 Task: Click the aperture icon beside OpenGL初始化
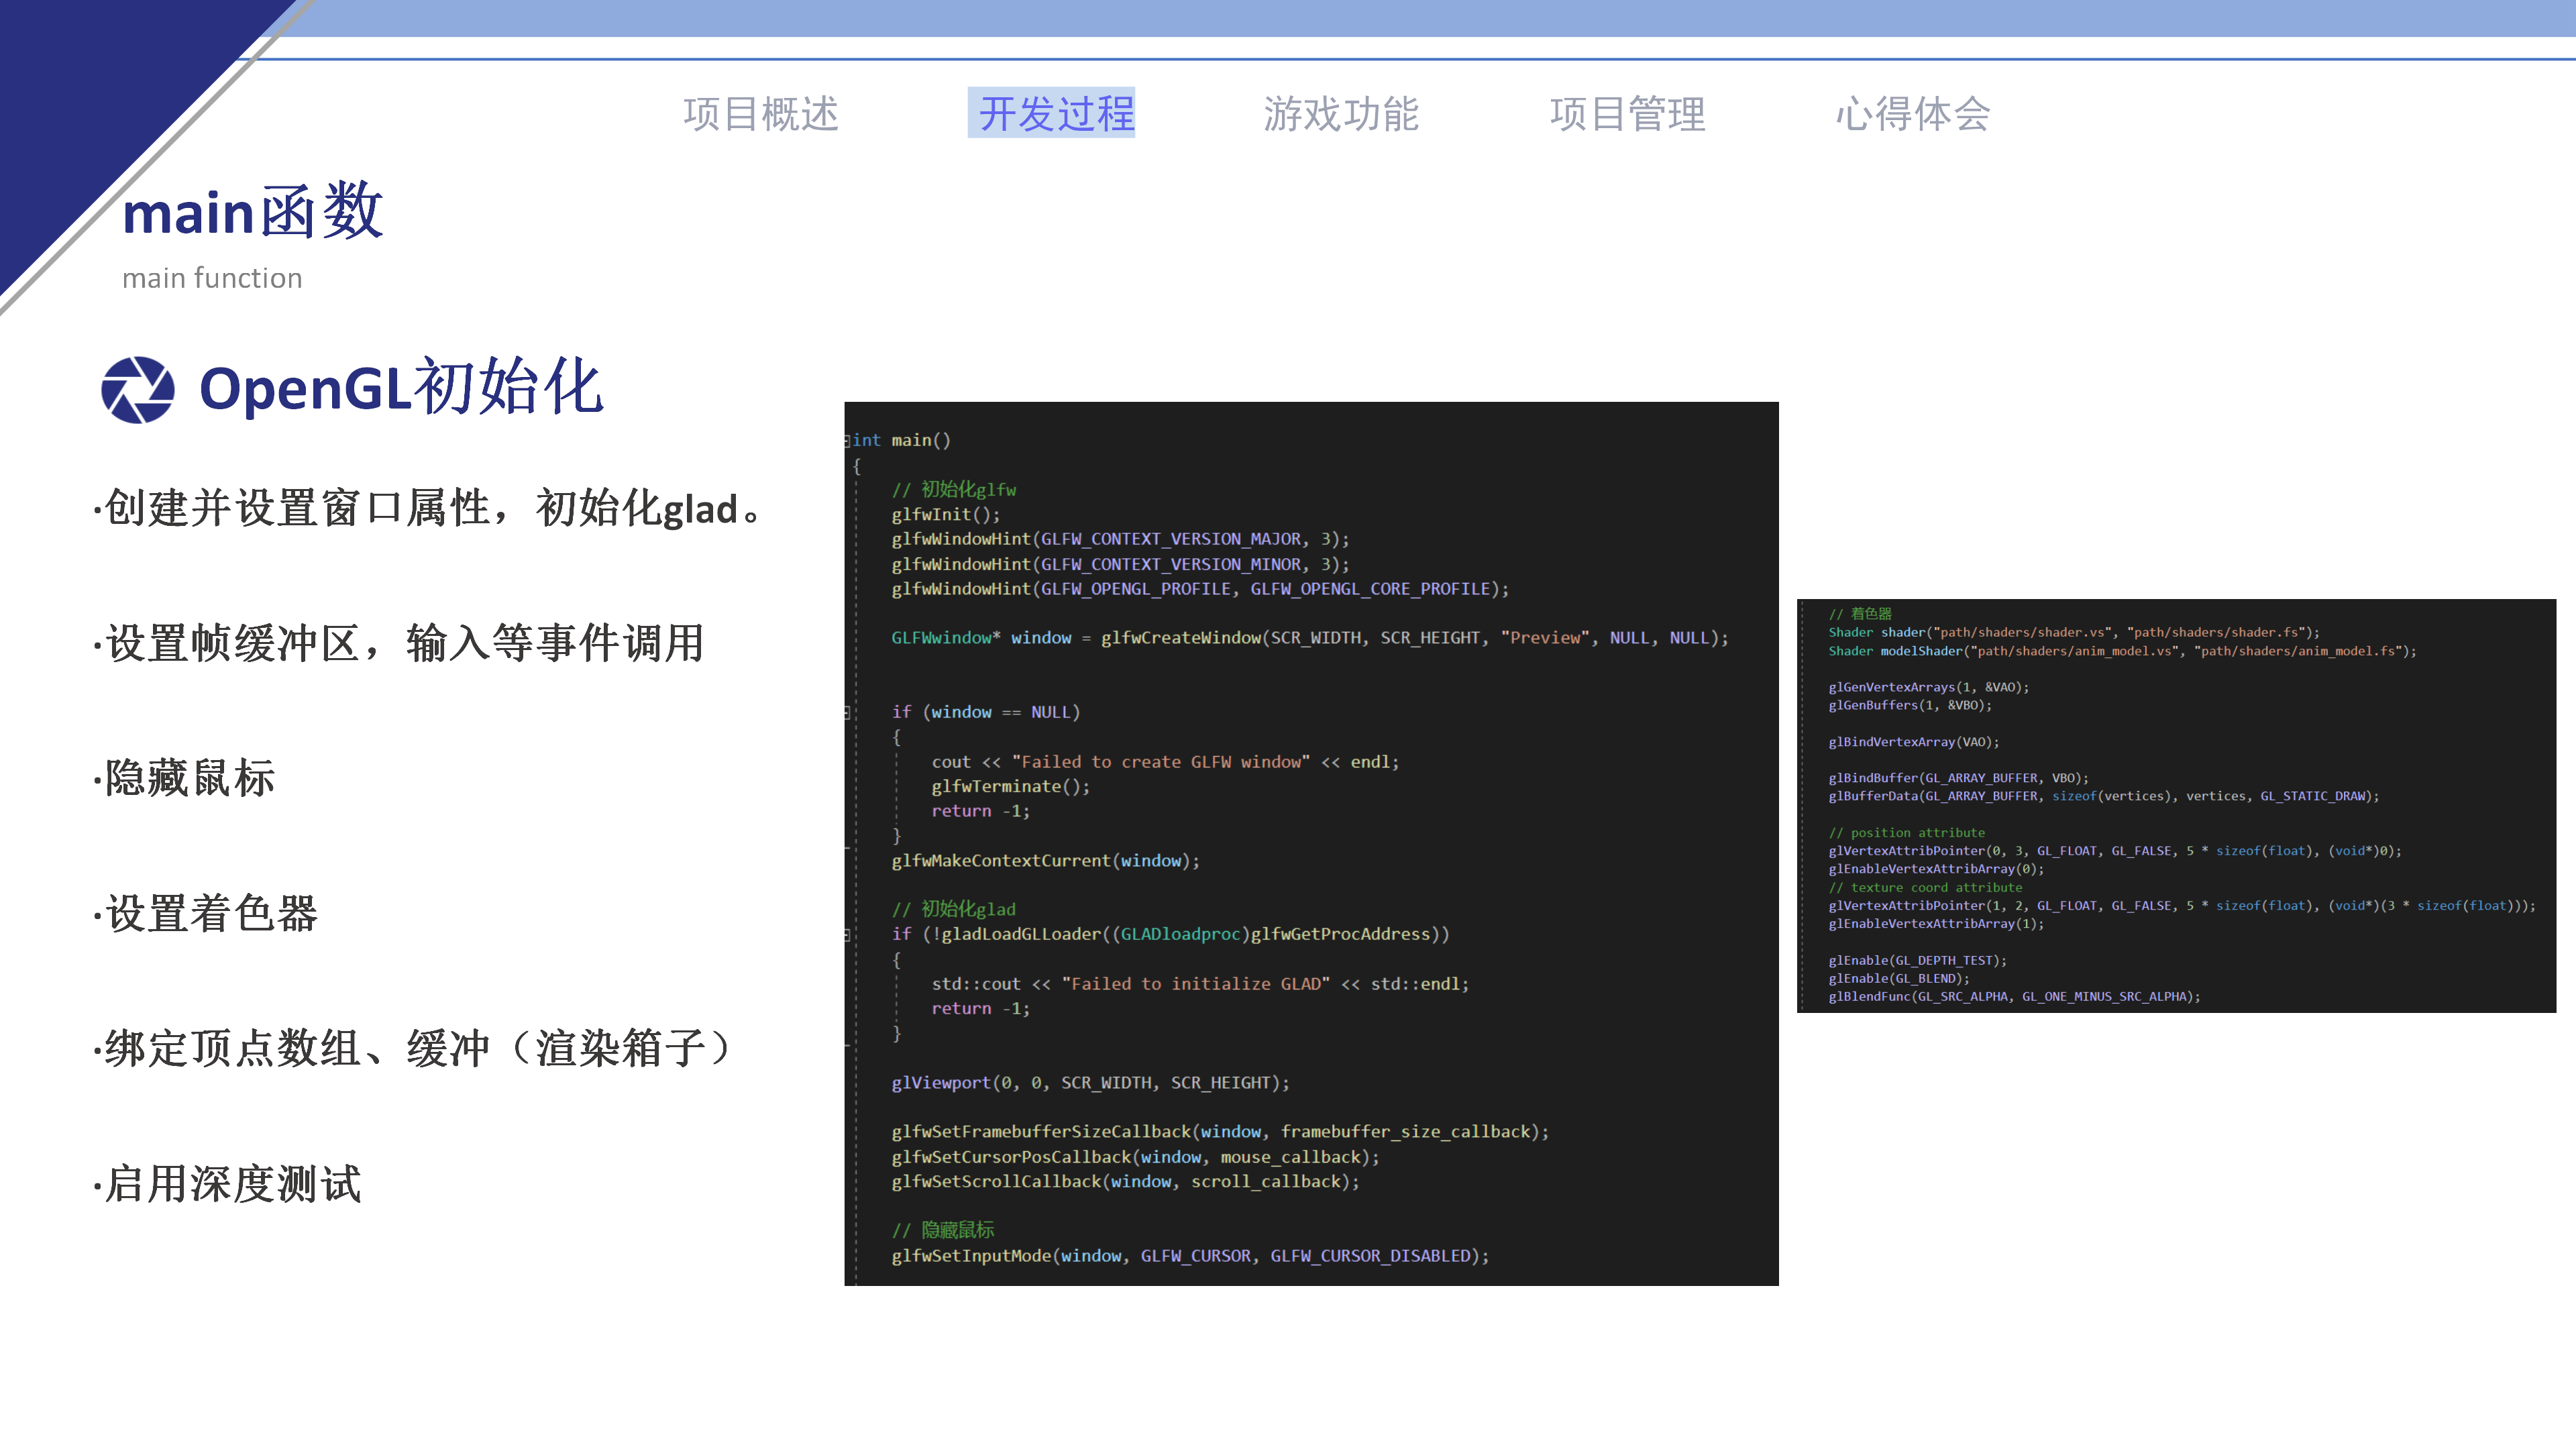137,390
